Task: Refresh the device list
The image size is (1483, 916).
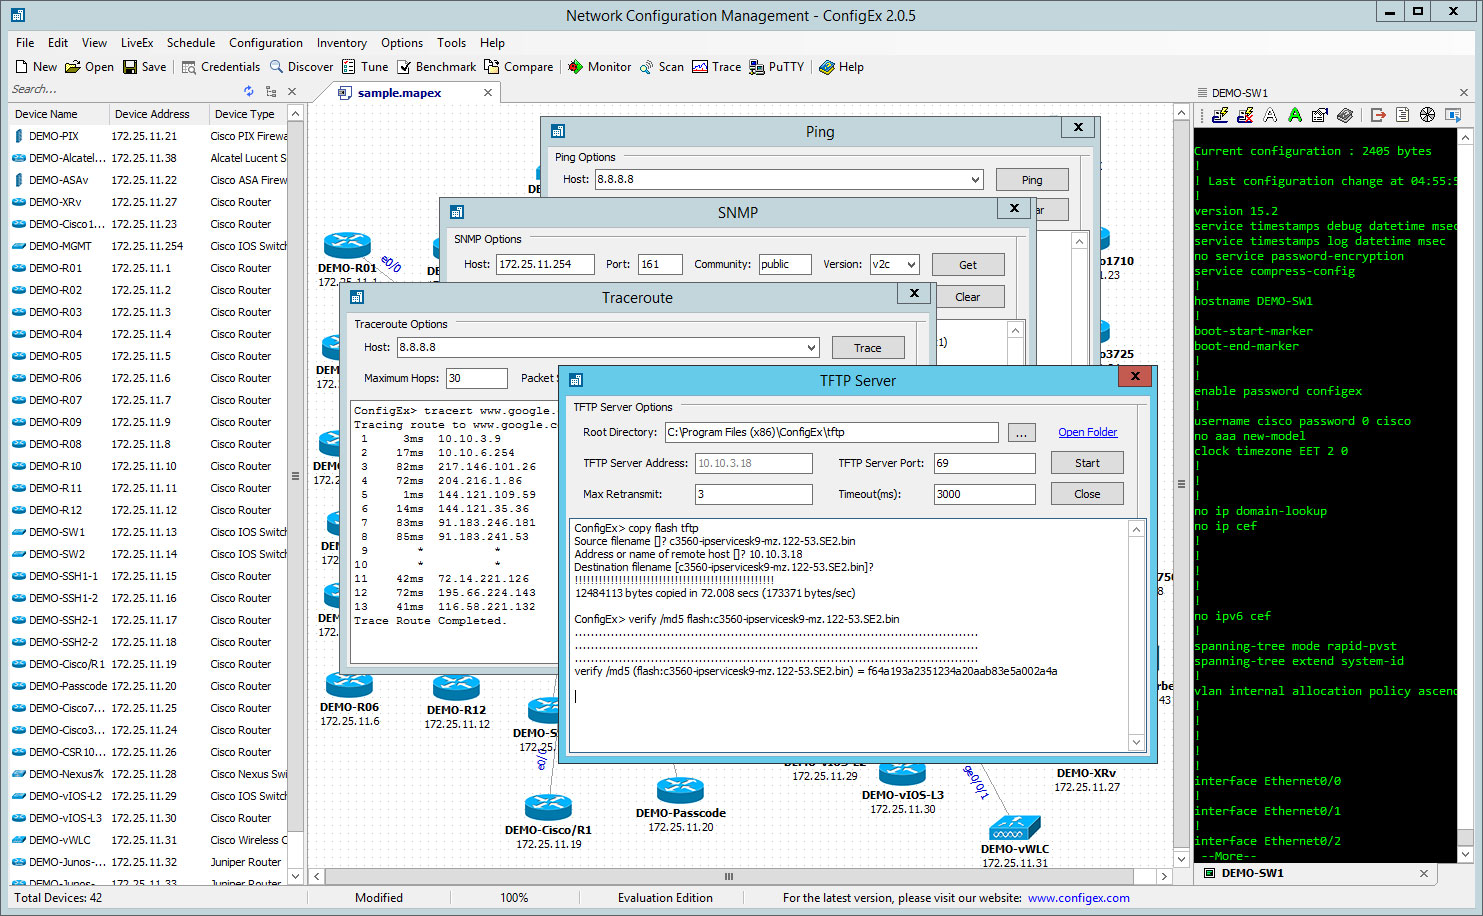Action: coord(249,91)
